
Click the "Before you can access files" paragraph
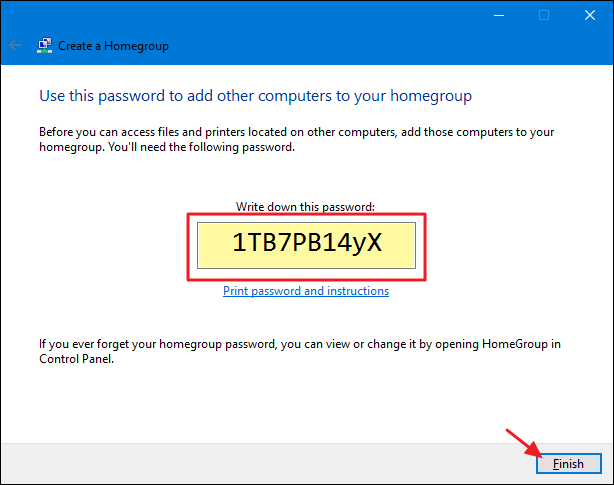[296, 139]
